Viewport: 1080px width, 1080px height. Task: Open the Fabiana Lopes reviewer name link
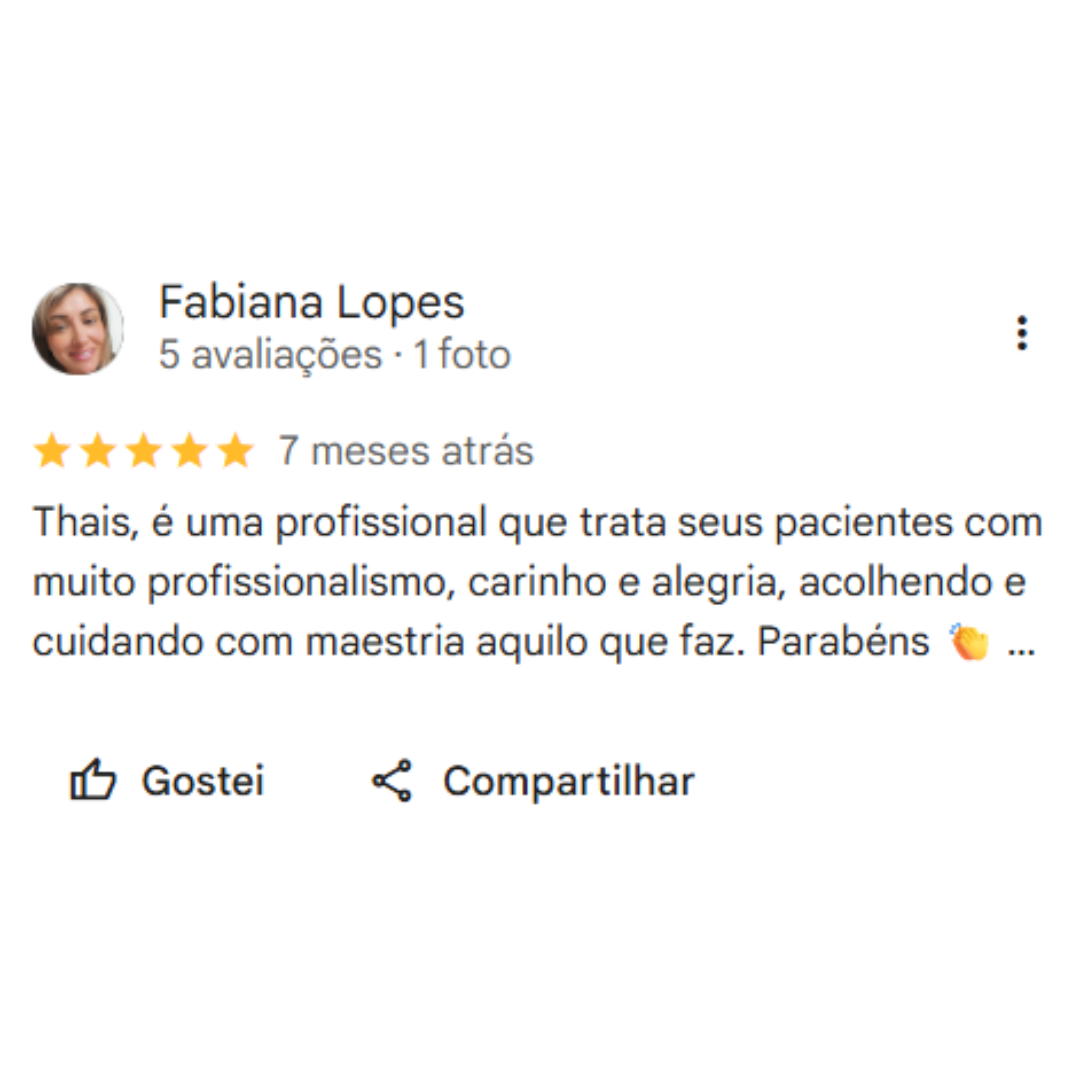coord(312,302)
